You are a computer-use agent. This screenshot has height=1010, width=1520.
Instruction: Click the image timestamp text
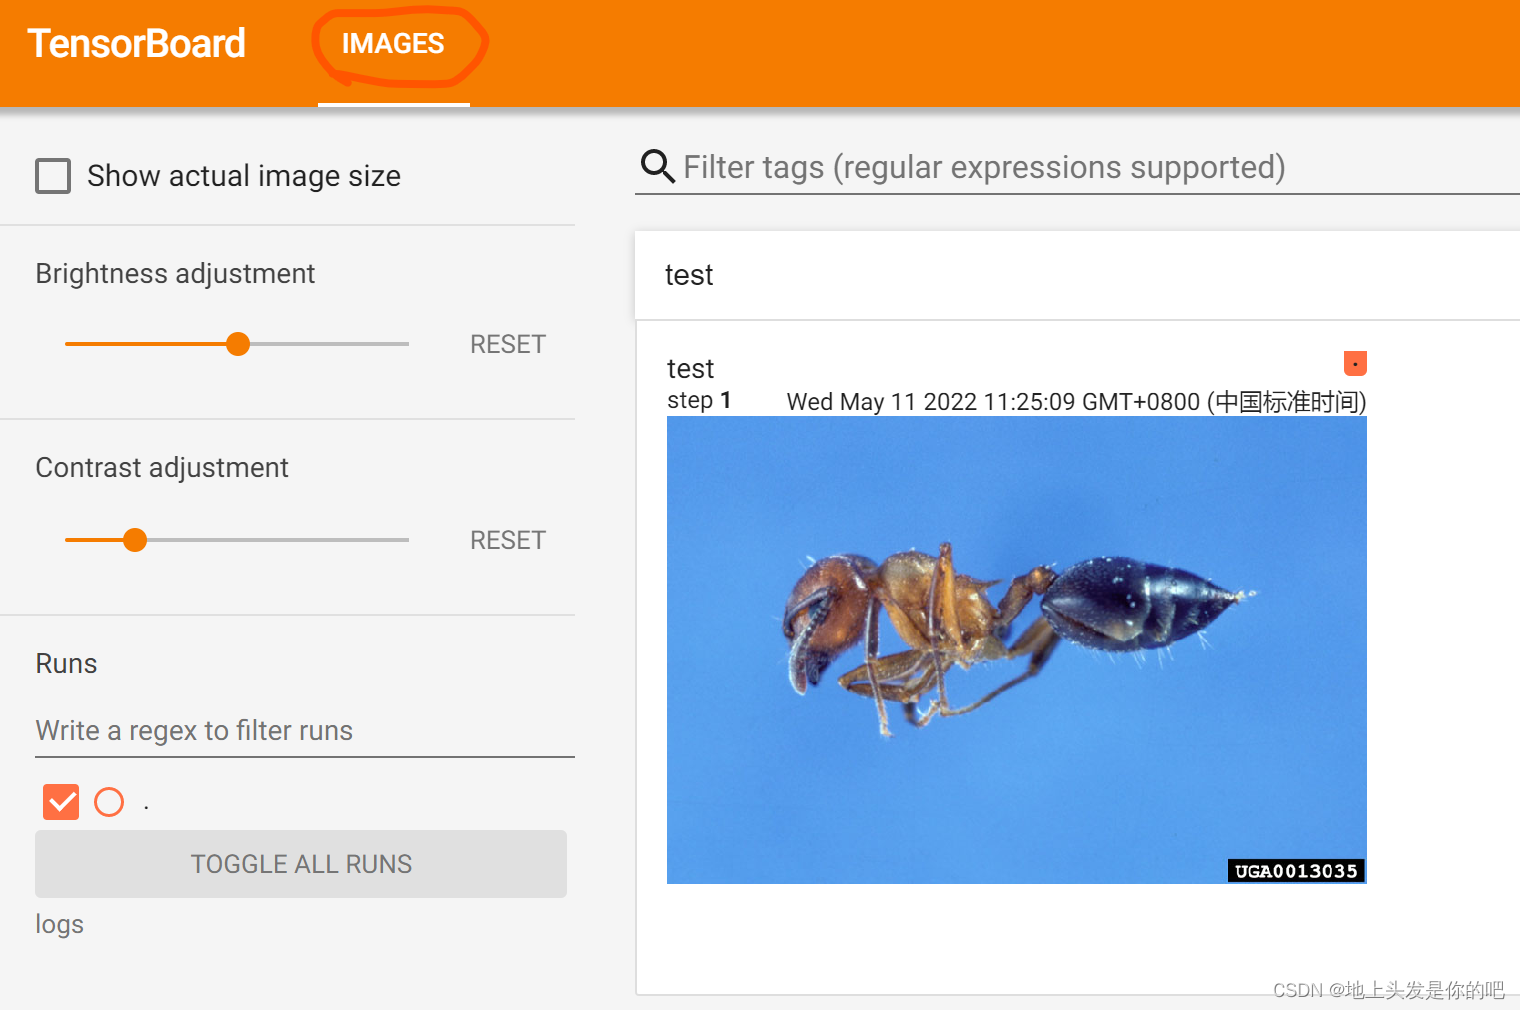(1077, 402)
